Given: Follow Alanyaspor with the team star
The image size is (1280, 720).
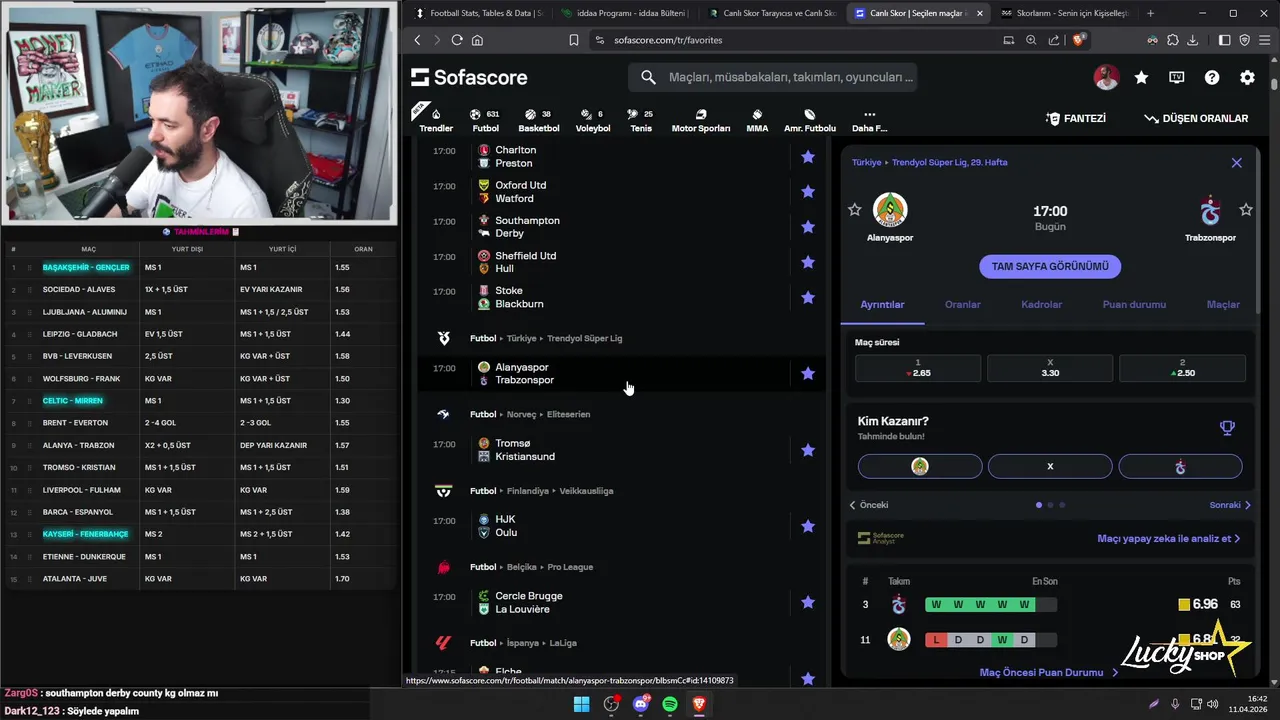Looking at the screenshot, I should point(854,209).
